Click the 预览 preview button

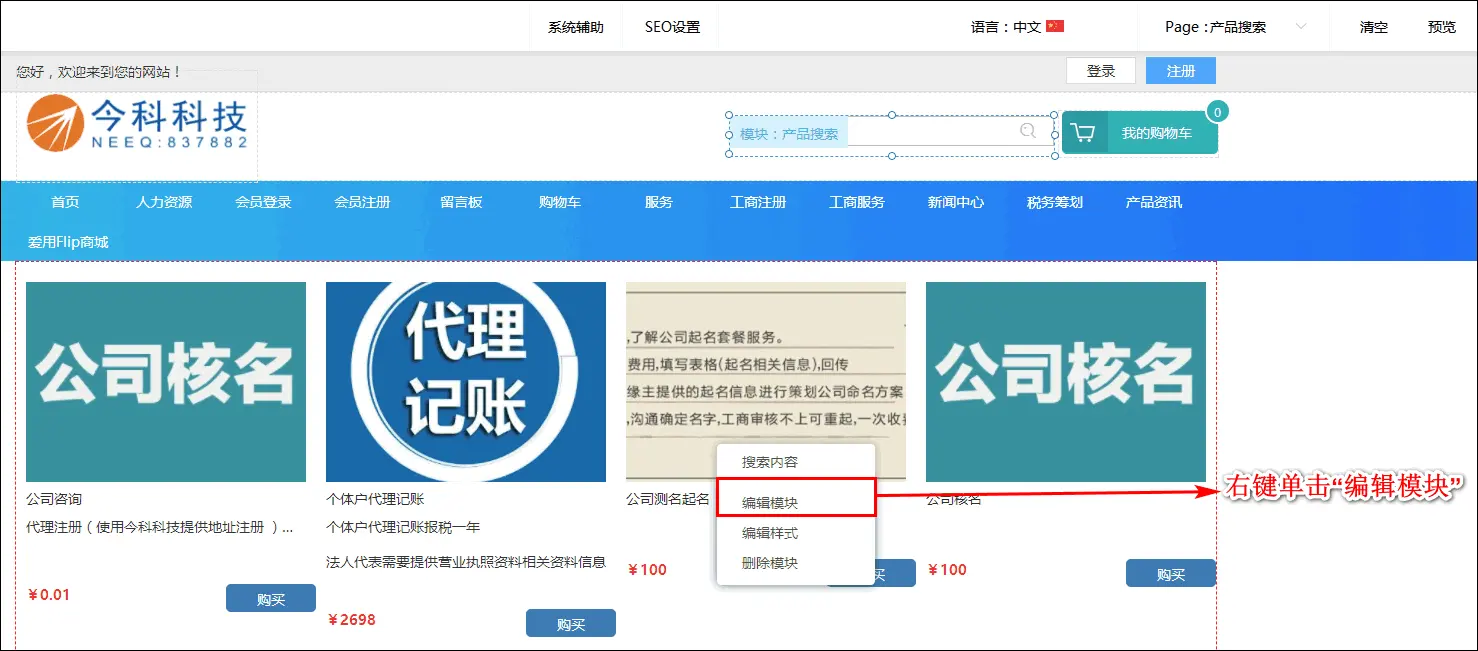tap(1441, 27)
